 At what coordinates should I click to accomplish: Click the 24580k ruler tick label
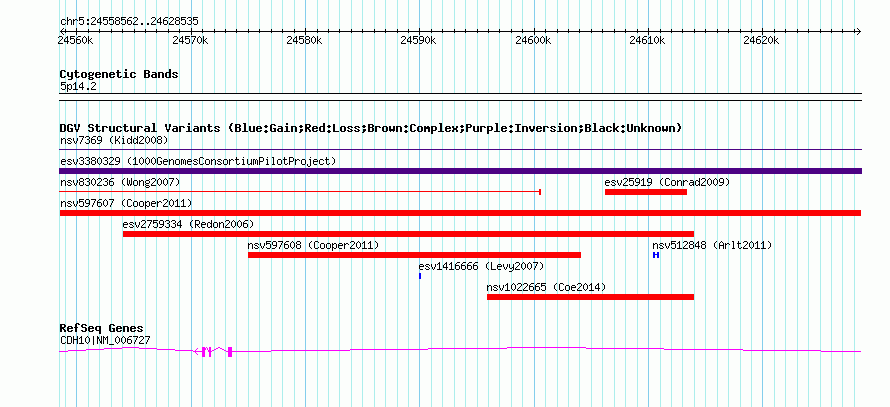click(x=304, y=40)
